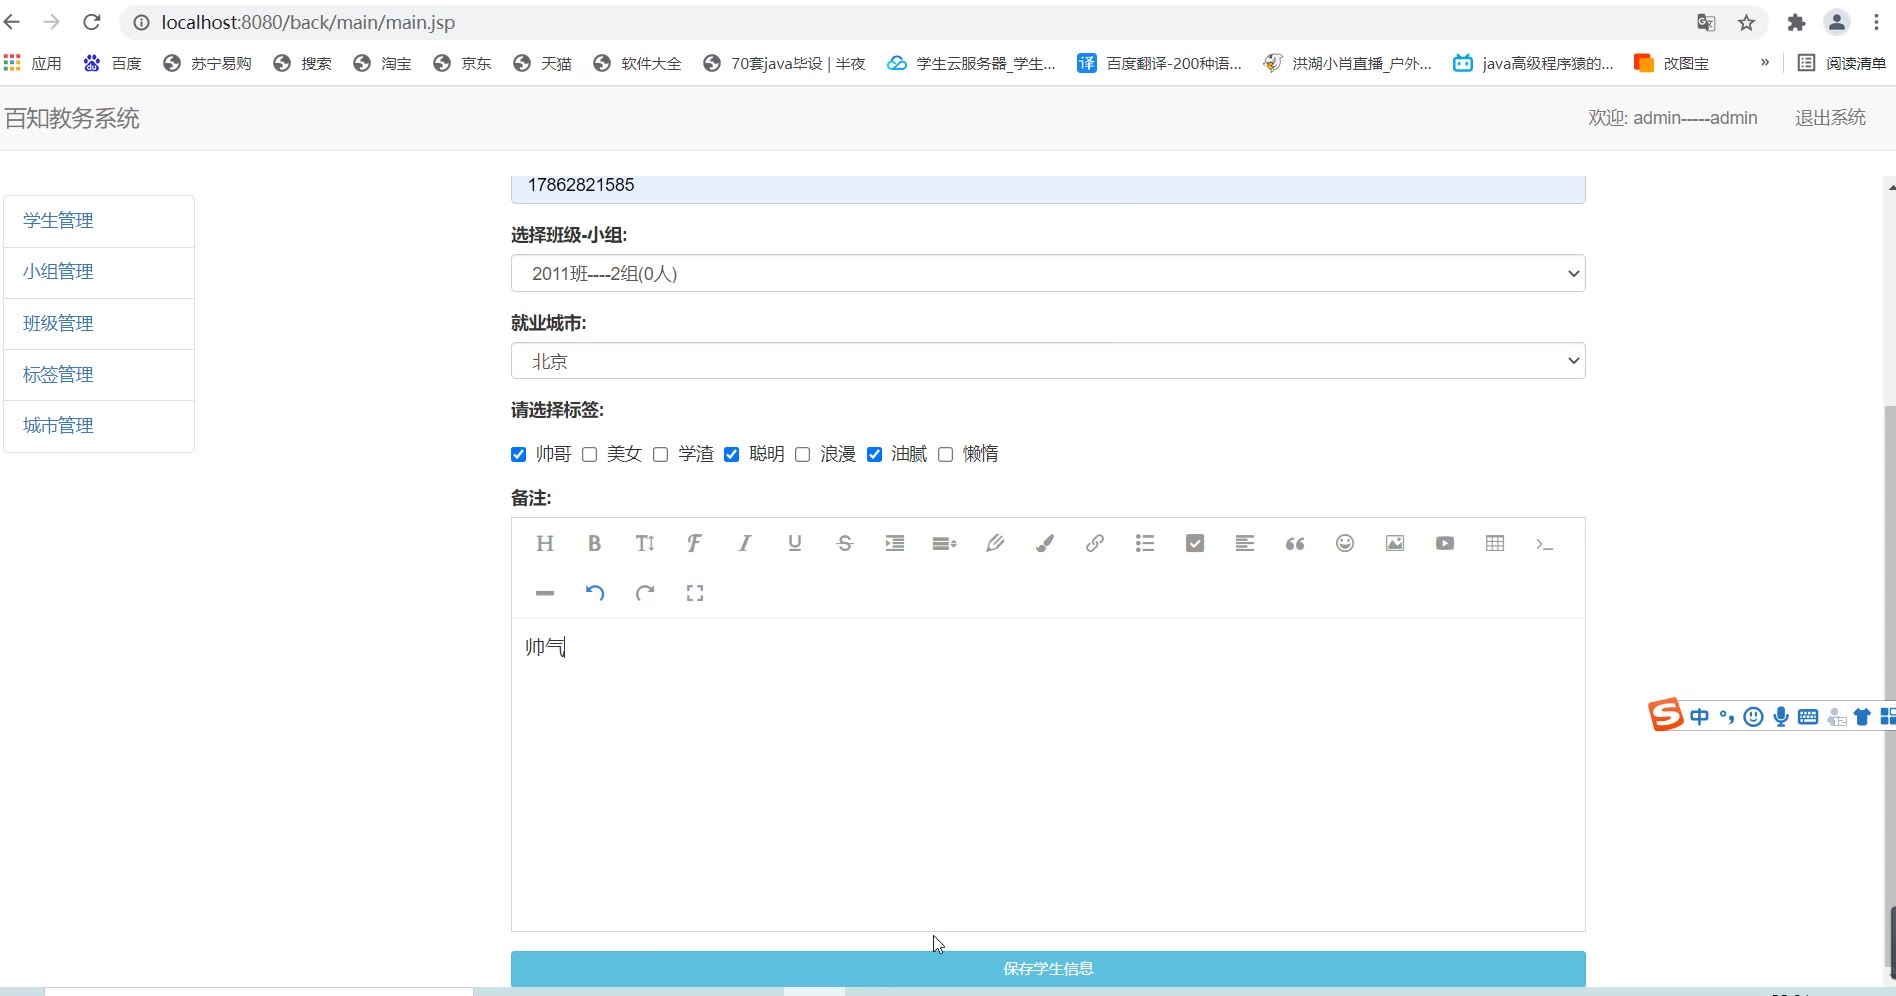Click into the 备注 editor text area
1896x996 pixels.
click(x=1048, y=774)
